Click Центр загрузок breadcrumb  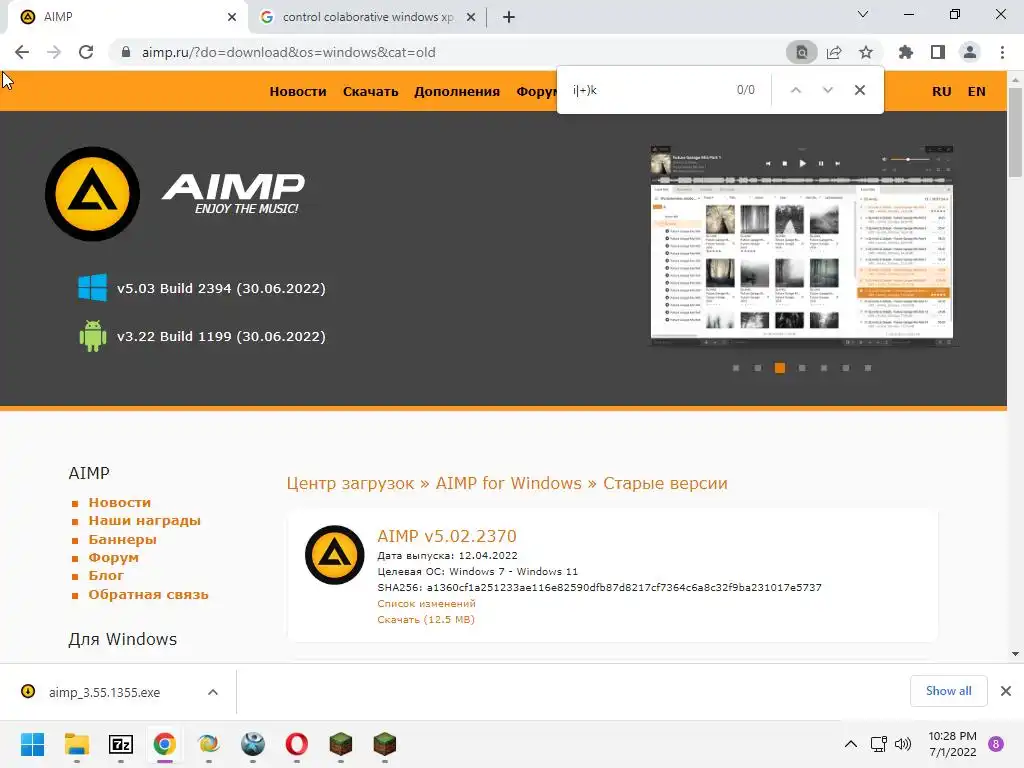click(x=350, y=483)
